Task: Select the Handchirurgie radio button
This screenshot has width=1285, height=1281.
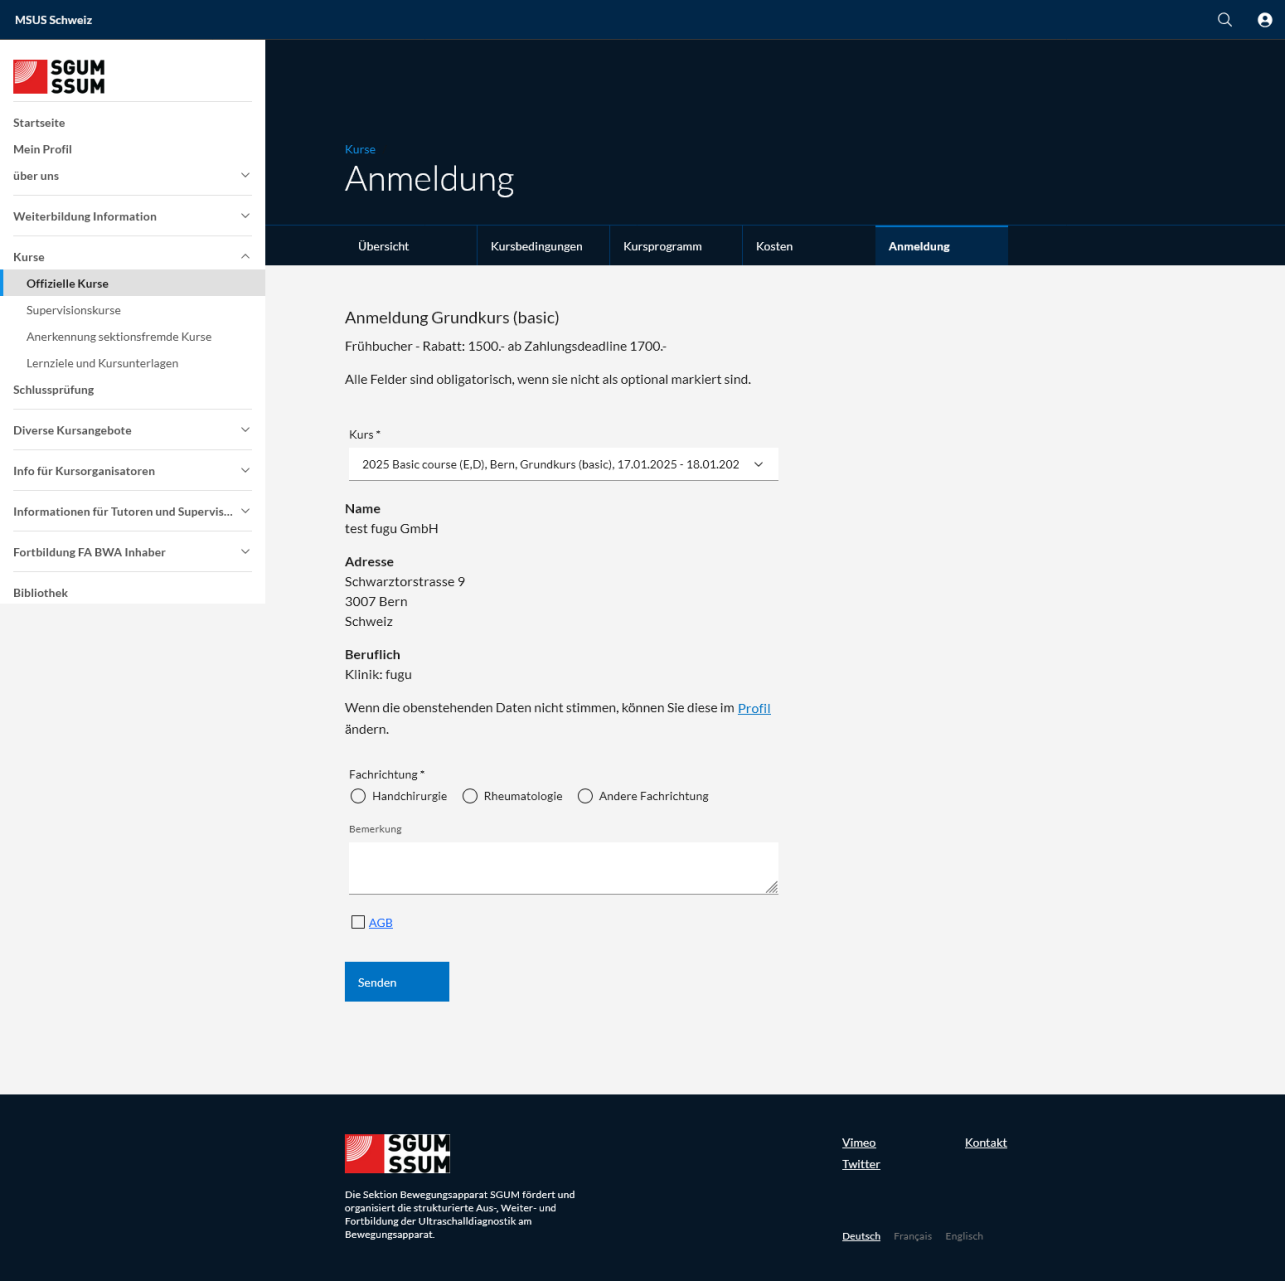Action: point(358,796)
